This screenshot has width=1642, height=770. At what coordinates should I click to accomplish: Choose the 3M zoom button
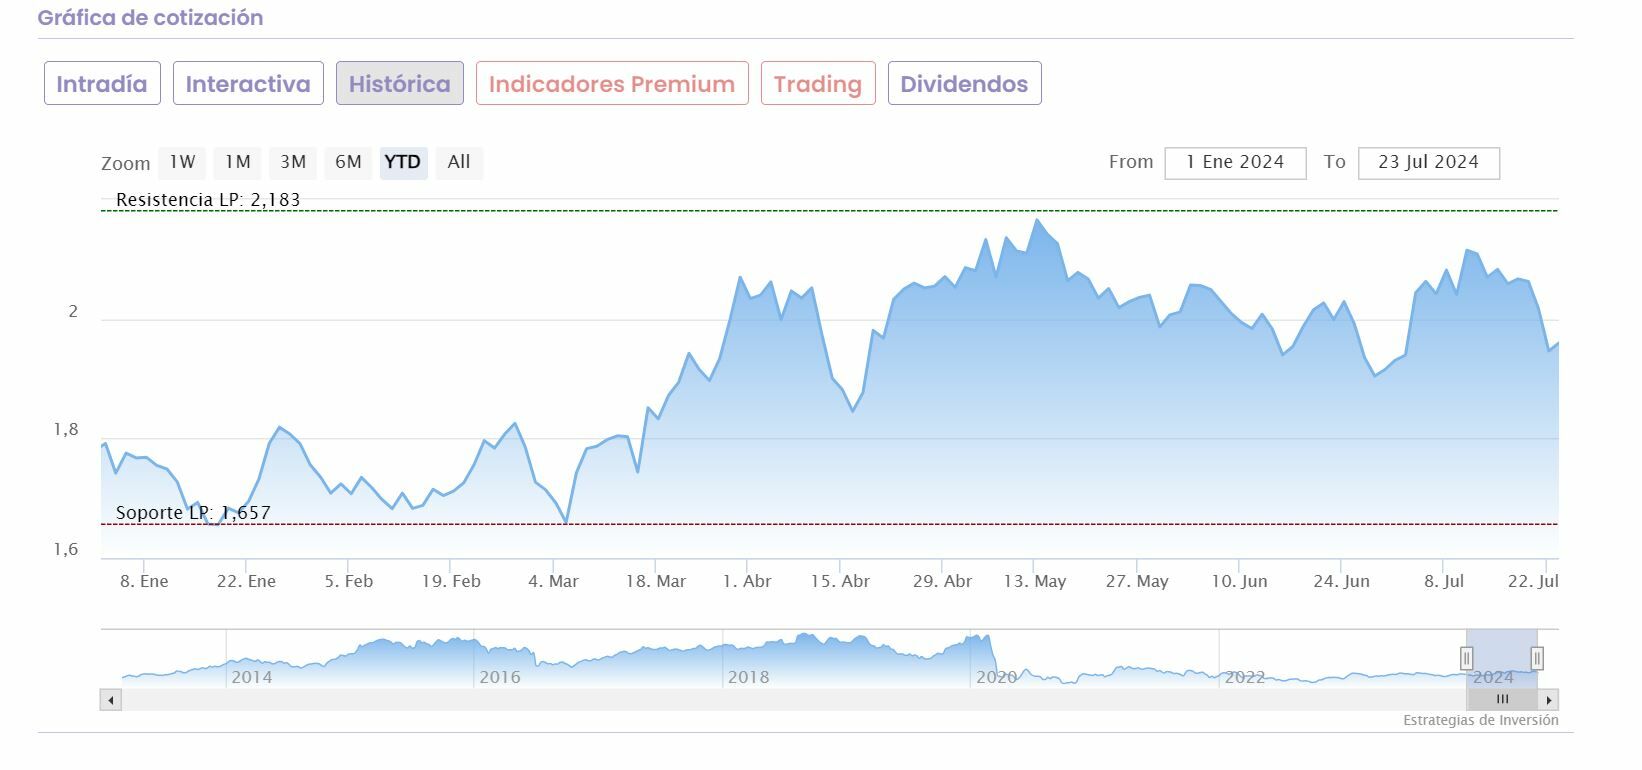(x=293, y=162)
